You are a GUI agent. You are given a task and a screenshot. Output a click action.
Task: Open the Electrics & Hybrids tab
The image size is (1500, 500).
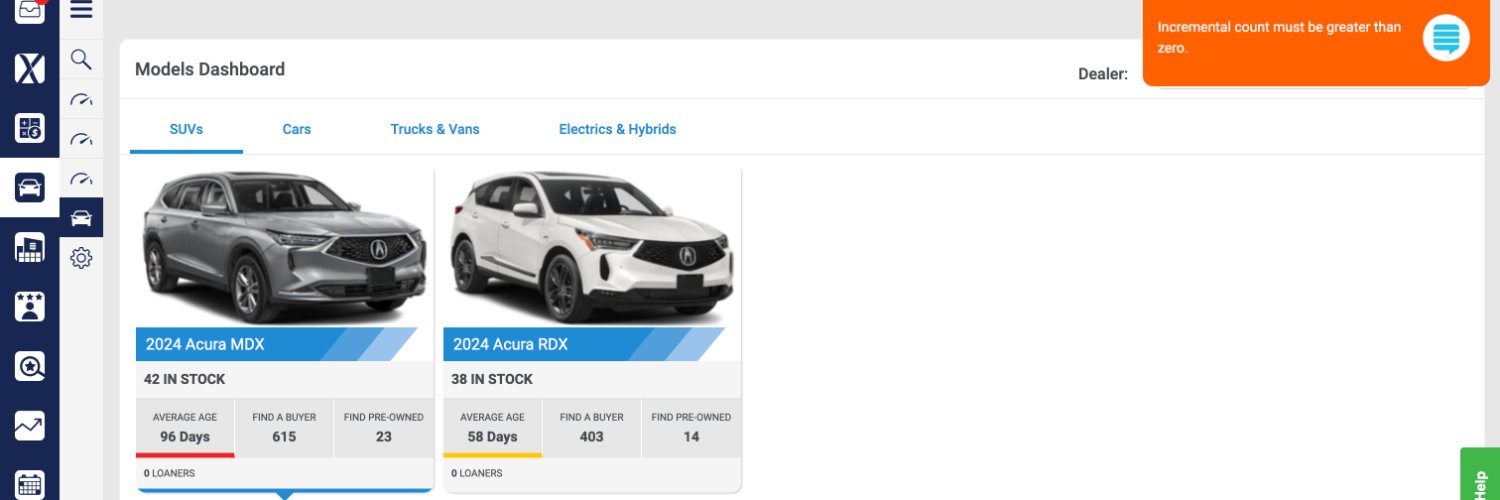pos(617,129)
